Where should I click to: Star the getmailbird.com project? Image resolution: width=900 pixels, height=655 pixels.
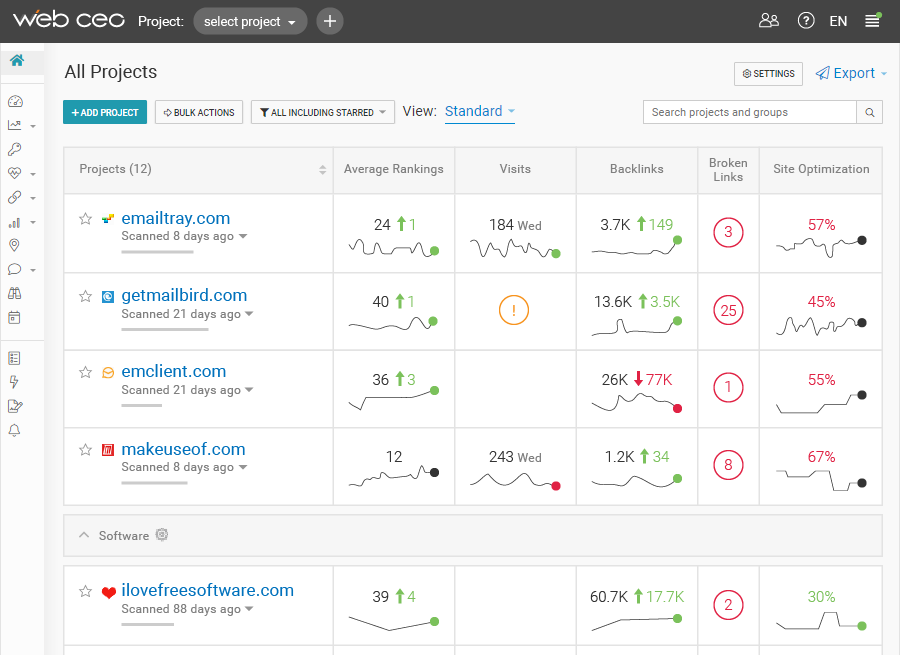pyautogui.click(x=86, y=296)
